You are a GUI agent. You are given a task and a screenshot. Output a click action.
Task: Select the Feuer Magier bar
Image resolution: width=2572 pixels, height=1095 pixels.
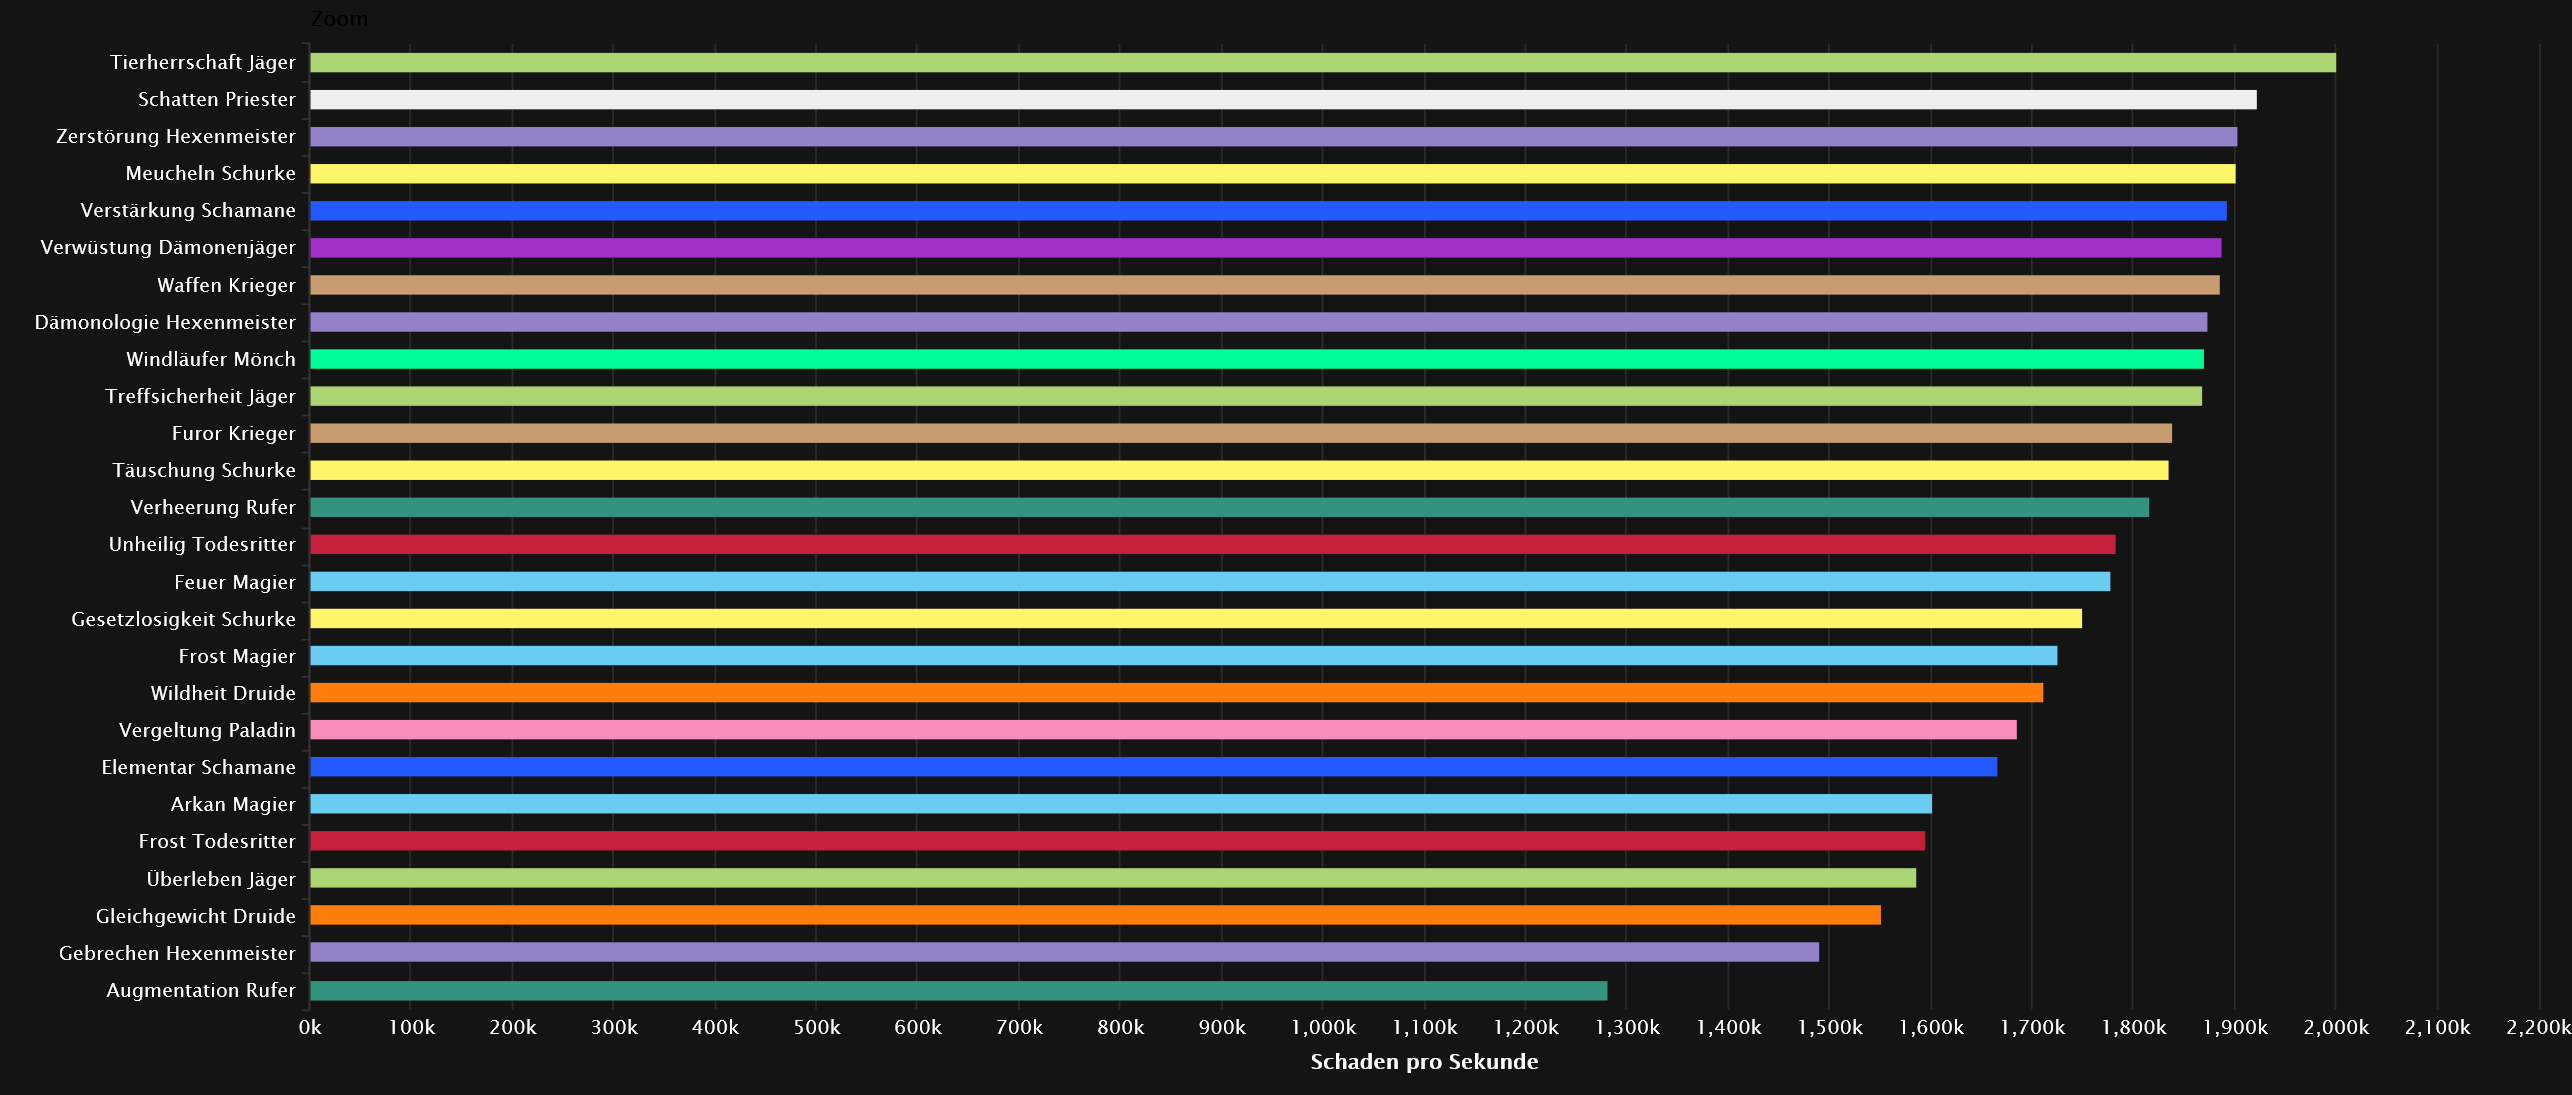tap(1210, 581)
